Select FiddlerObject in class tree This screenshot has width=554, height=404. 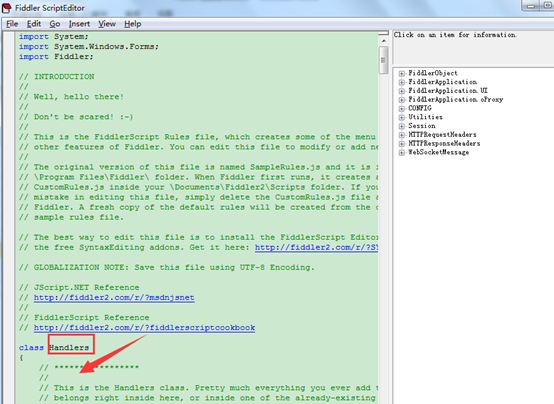pos(433,73)
